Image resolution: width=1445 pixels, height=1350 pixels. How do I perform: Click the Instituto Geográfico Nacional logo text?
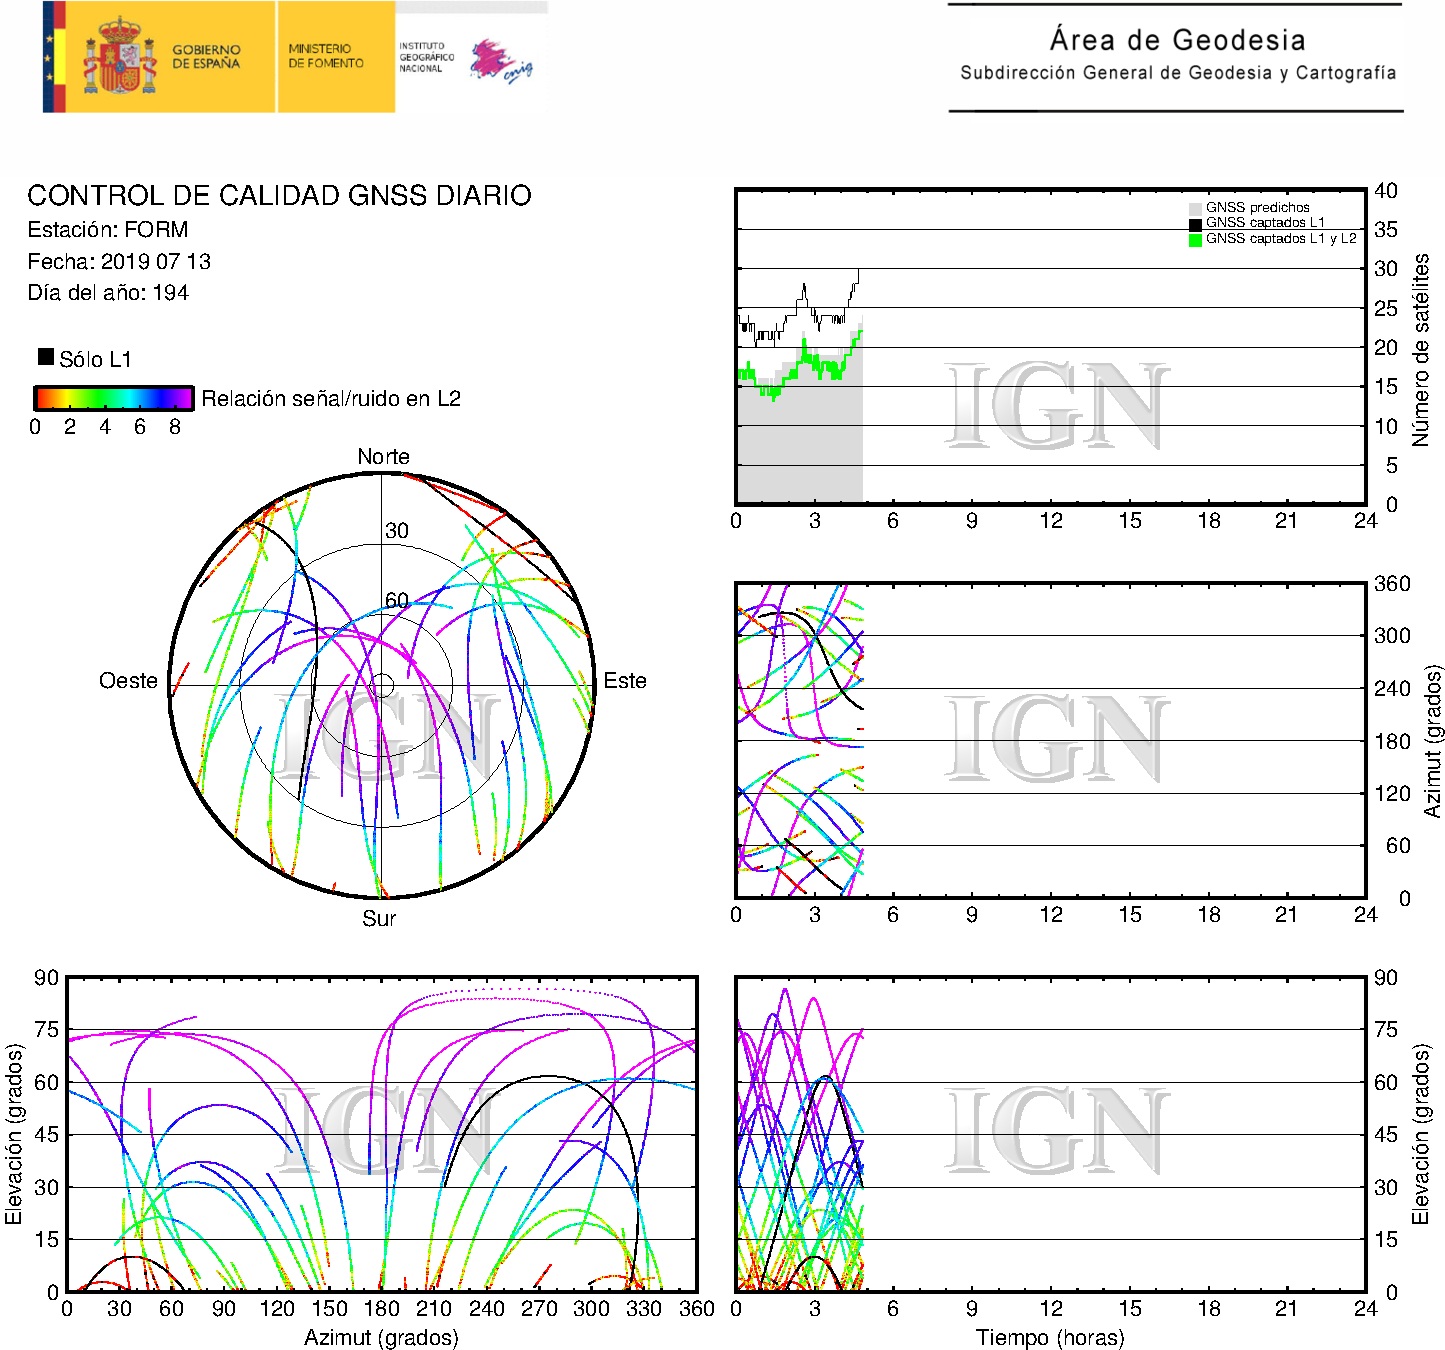coord(426,57)
